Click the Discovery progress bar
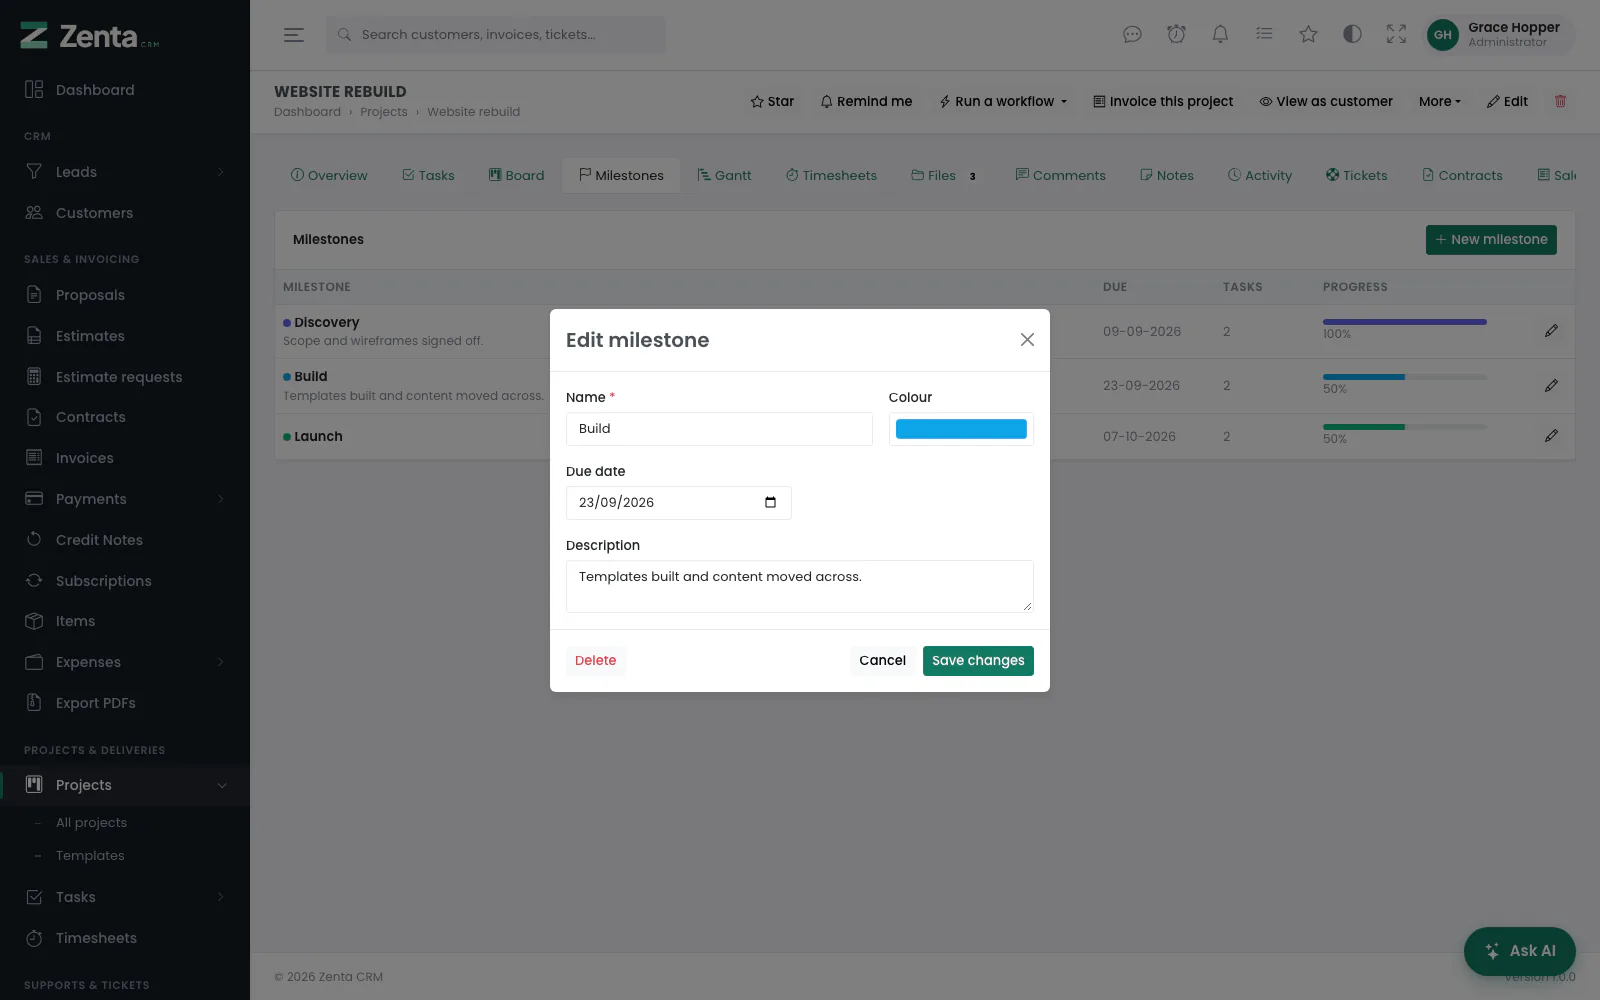 1404,322
